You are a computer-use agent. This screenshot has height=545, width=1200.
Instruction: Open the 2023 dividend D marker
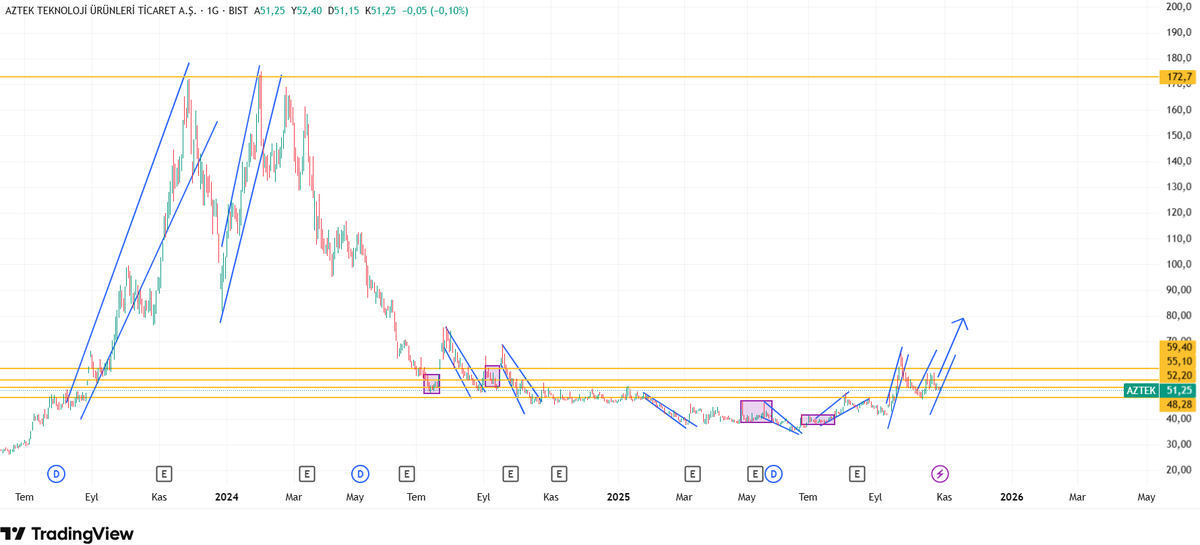tap(57, 473)
